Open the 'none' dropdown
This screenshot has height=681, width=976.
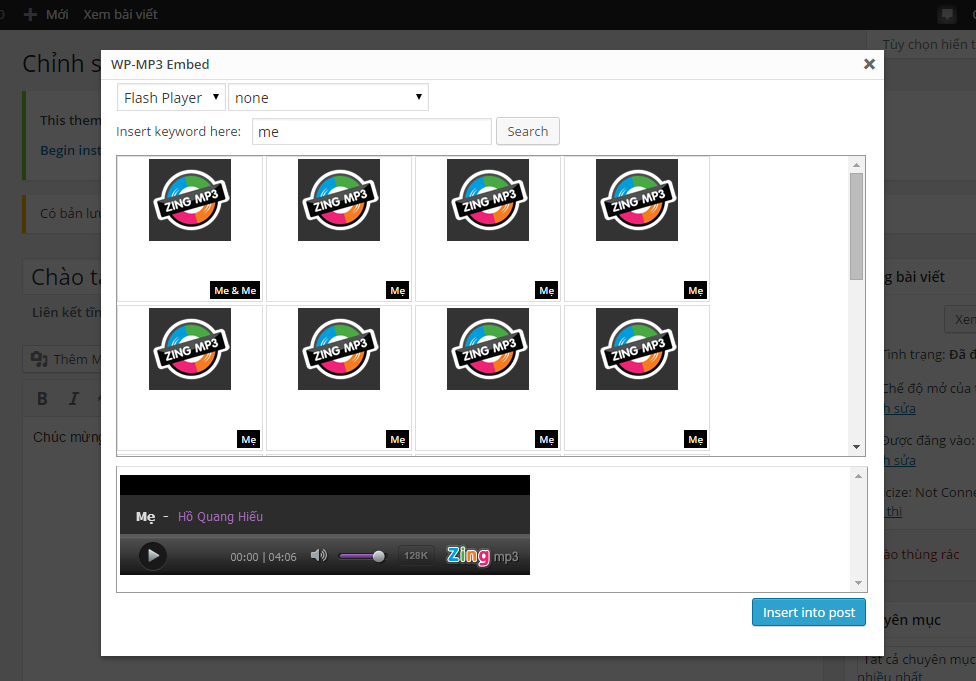[328, 98]
